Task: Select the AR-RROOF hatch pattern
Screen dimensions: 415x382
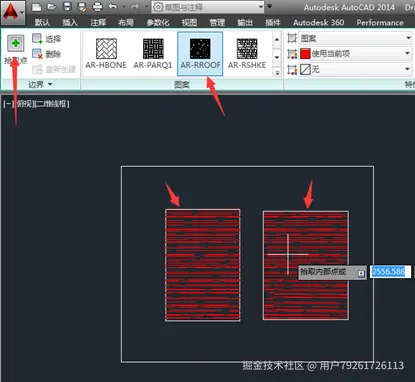Action: 200,53
